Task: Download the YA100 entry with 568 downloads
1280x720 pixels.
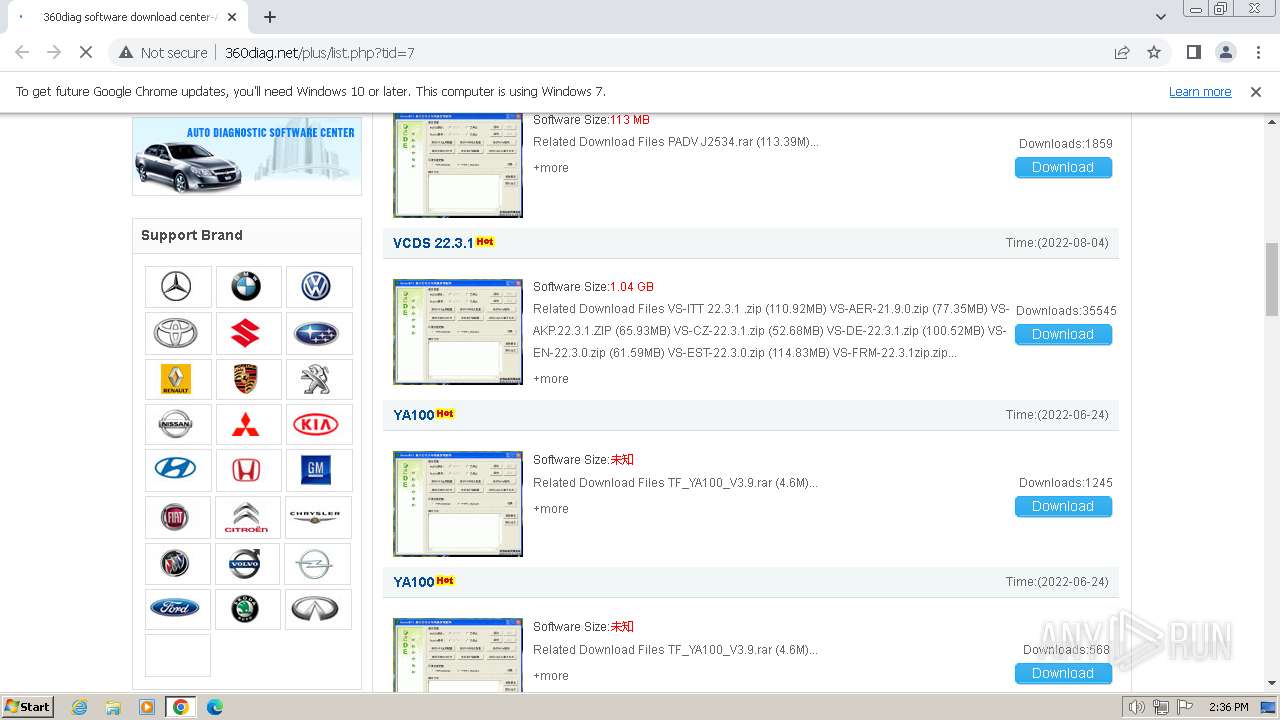Action: tap(1063, 673)
